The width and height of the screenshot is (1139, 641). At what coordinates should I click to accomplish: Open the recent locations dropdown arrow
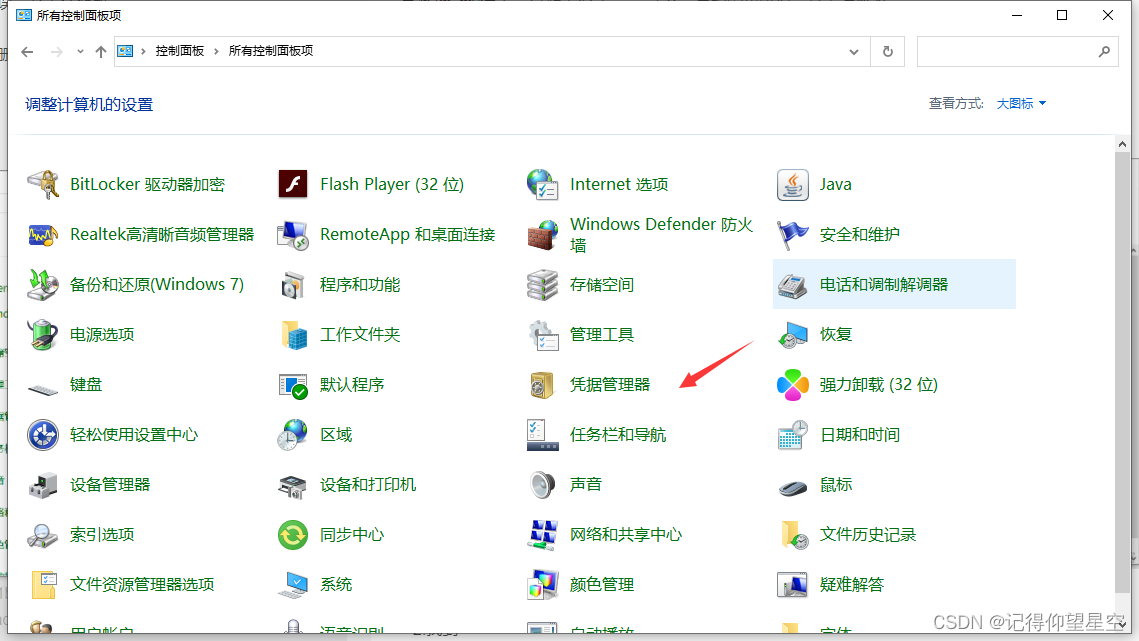[80, 52]
